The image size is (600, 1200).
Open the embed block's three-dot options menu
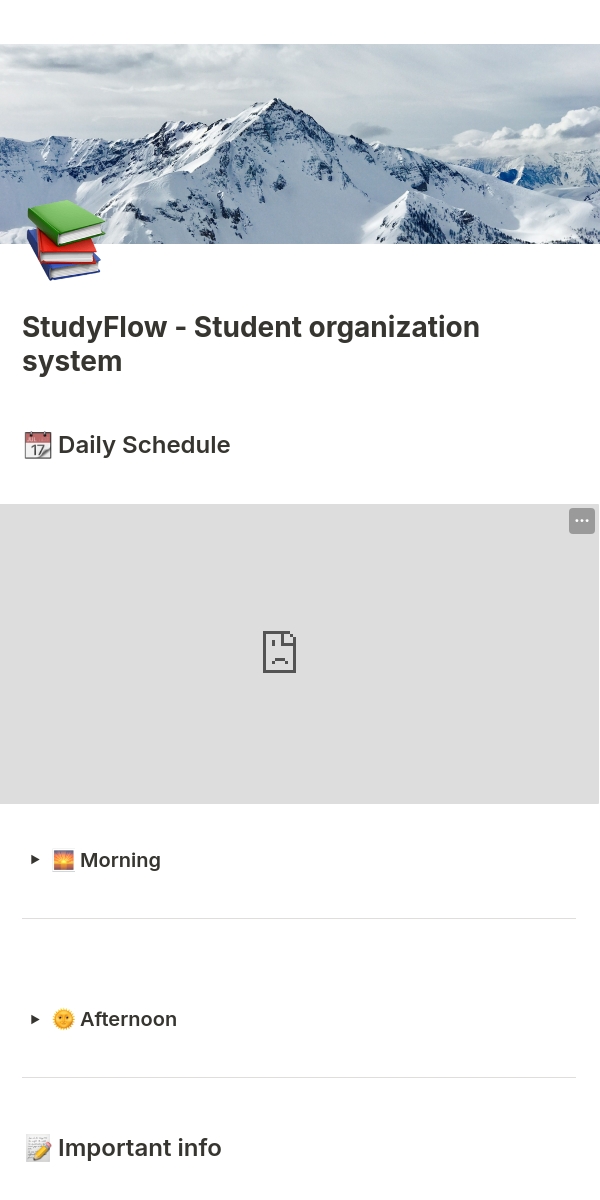[582, 521]
